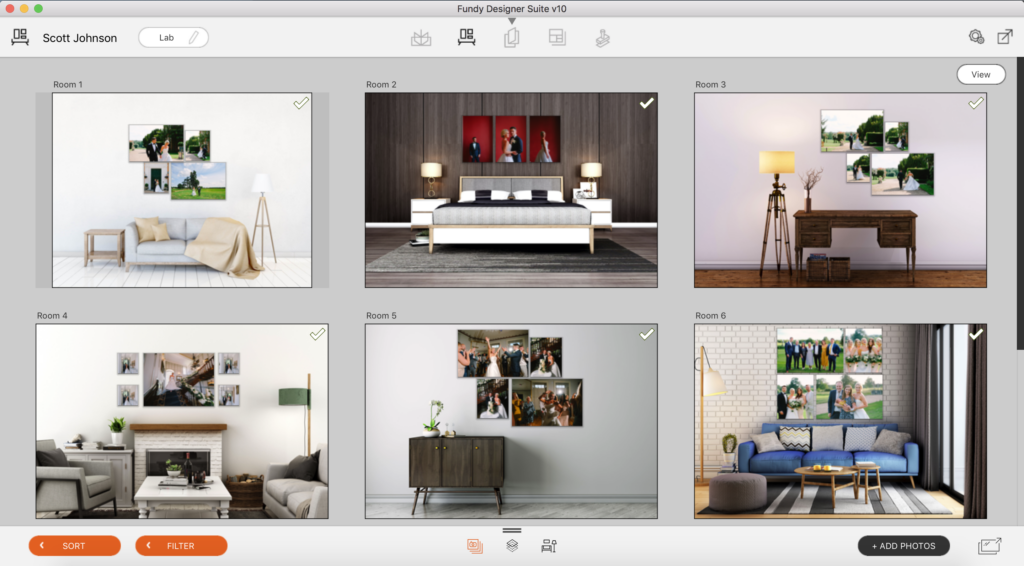1024x566 pixels.
Task: Click the Room 5 label
Action: [x=381, y=315]
